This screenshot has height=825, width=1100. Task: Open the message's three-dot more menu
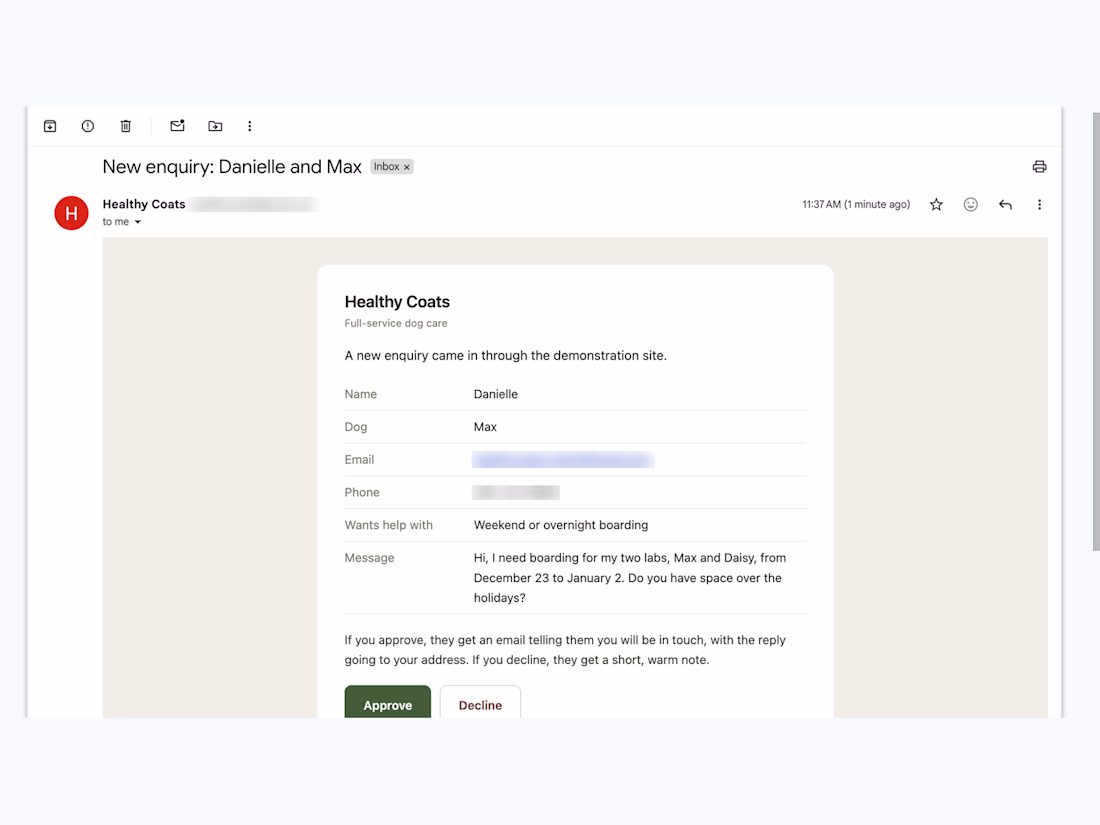click(x=1039, y=205)
